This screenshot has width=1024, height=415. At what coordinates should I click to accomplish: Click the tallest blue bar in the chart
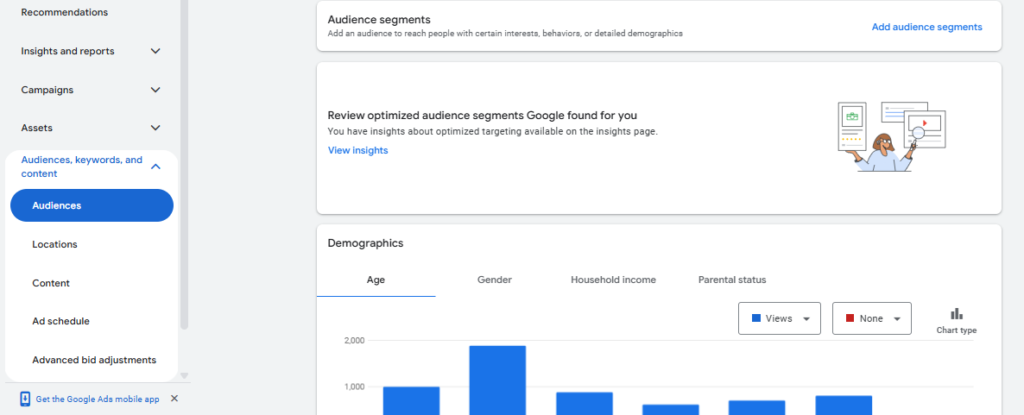coord(498,380)
